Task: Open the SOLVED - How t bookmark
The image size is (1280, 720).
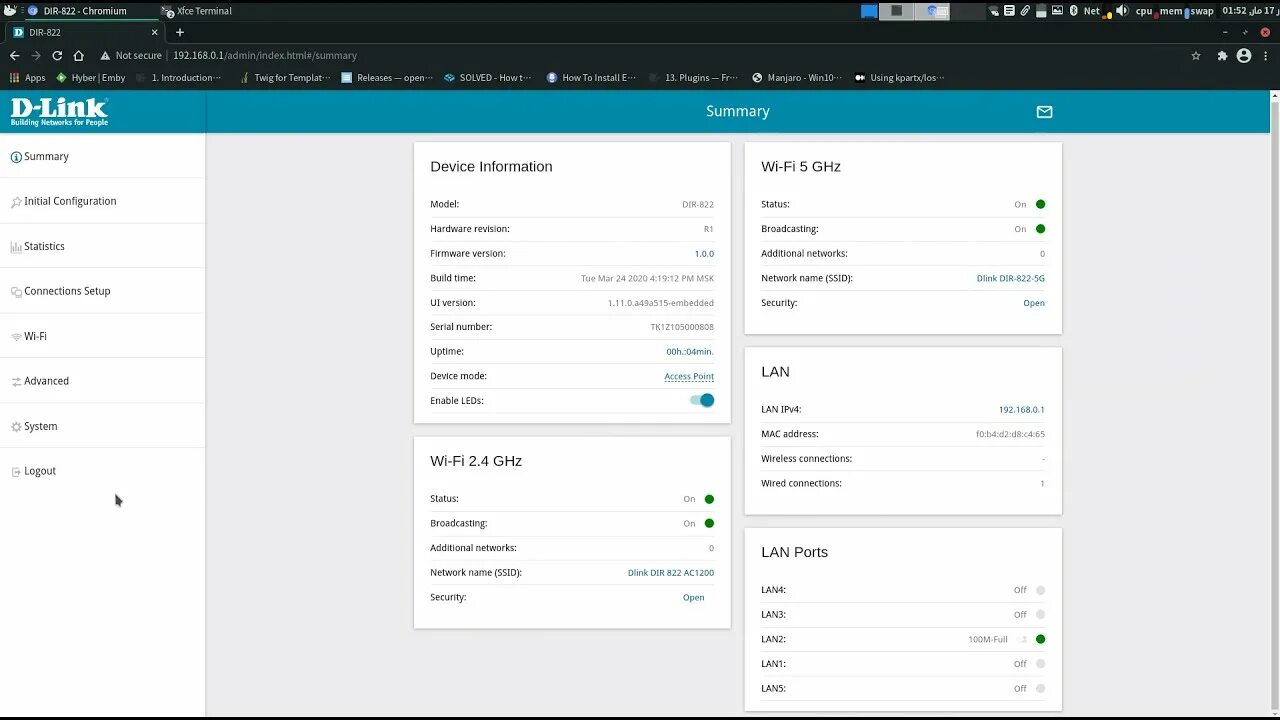Action: pos(489,78)
